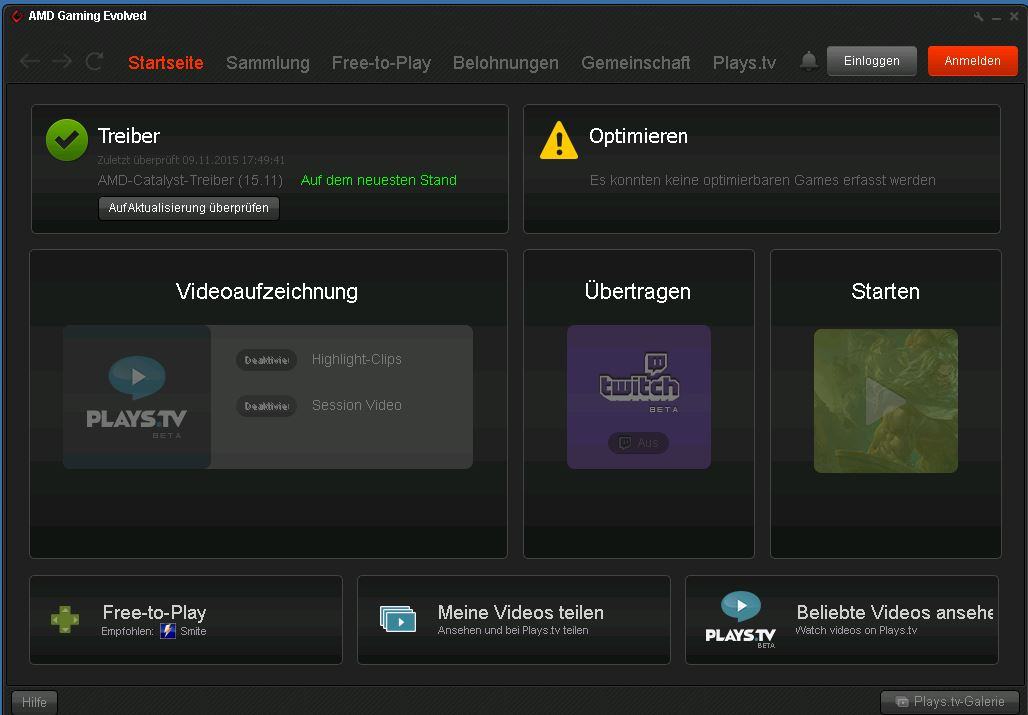Screen dimensions: 1028x715
Task: Click the Auf dem neuesten Stand status text
Action: click(x=378, y=180)
